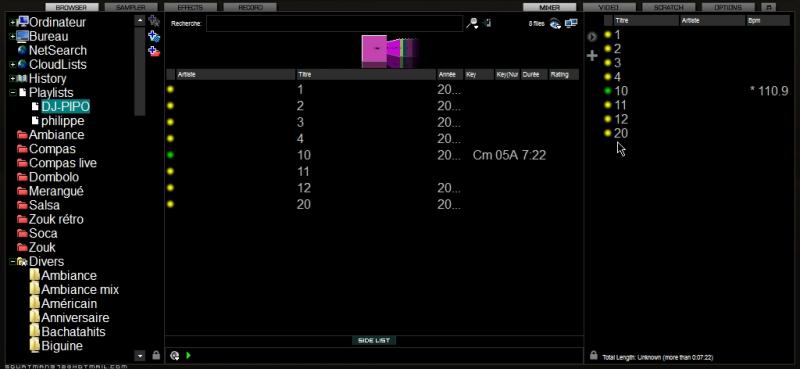Click the SIDE LIST button

pyautogui.click(x=374, y=340)
